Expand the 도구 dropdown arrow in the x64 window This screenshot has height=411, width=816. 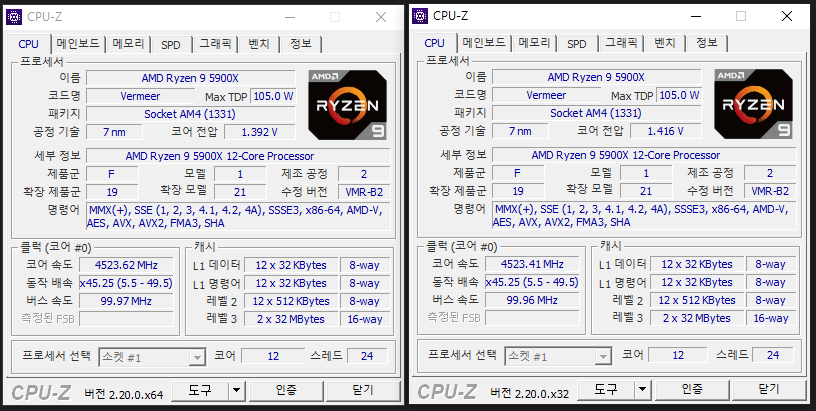237,391
